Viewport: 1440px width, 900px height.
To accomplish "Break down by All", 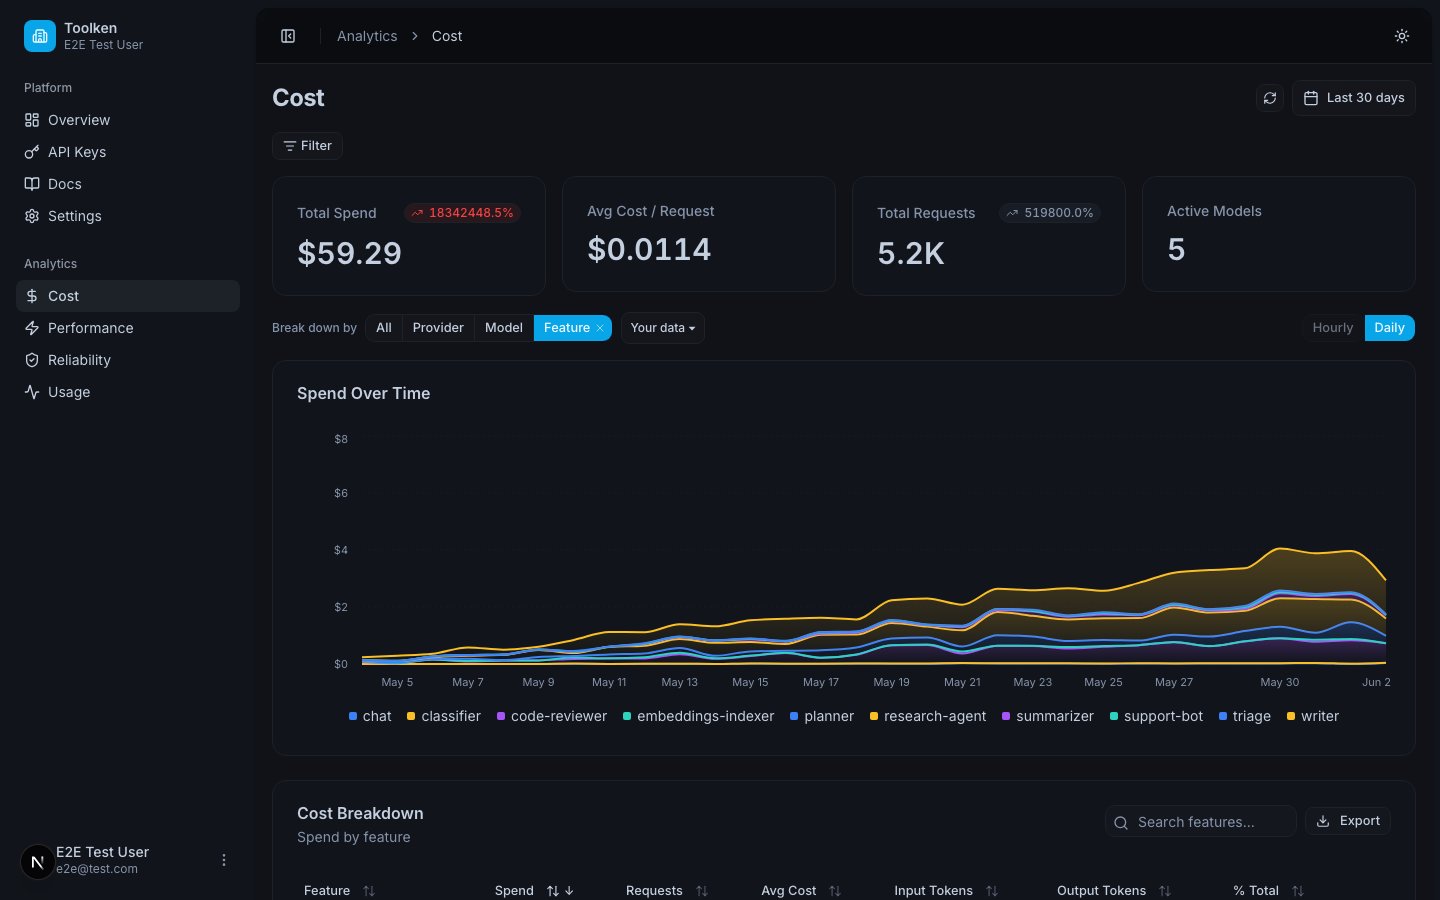I will [x=384, y=328].
